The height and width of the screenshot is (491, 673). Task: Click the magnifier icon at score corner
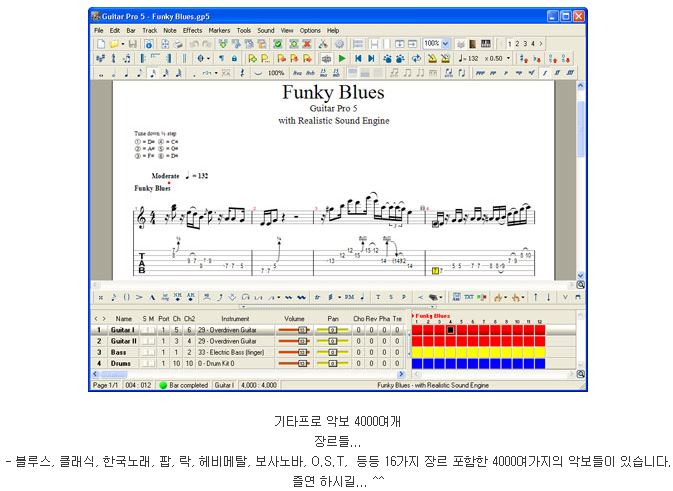coord(581,285)
